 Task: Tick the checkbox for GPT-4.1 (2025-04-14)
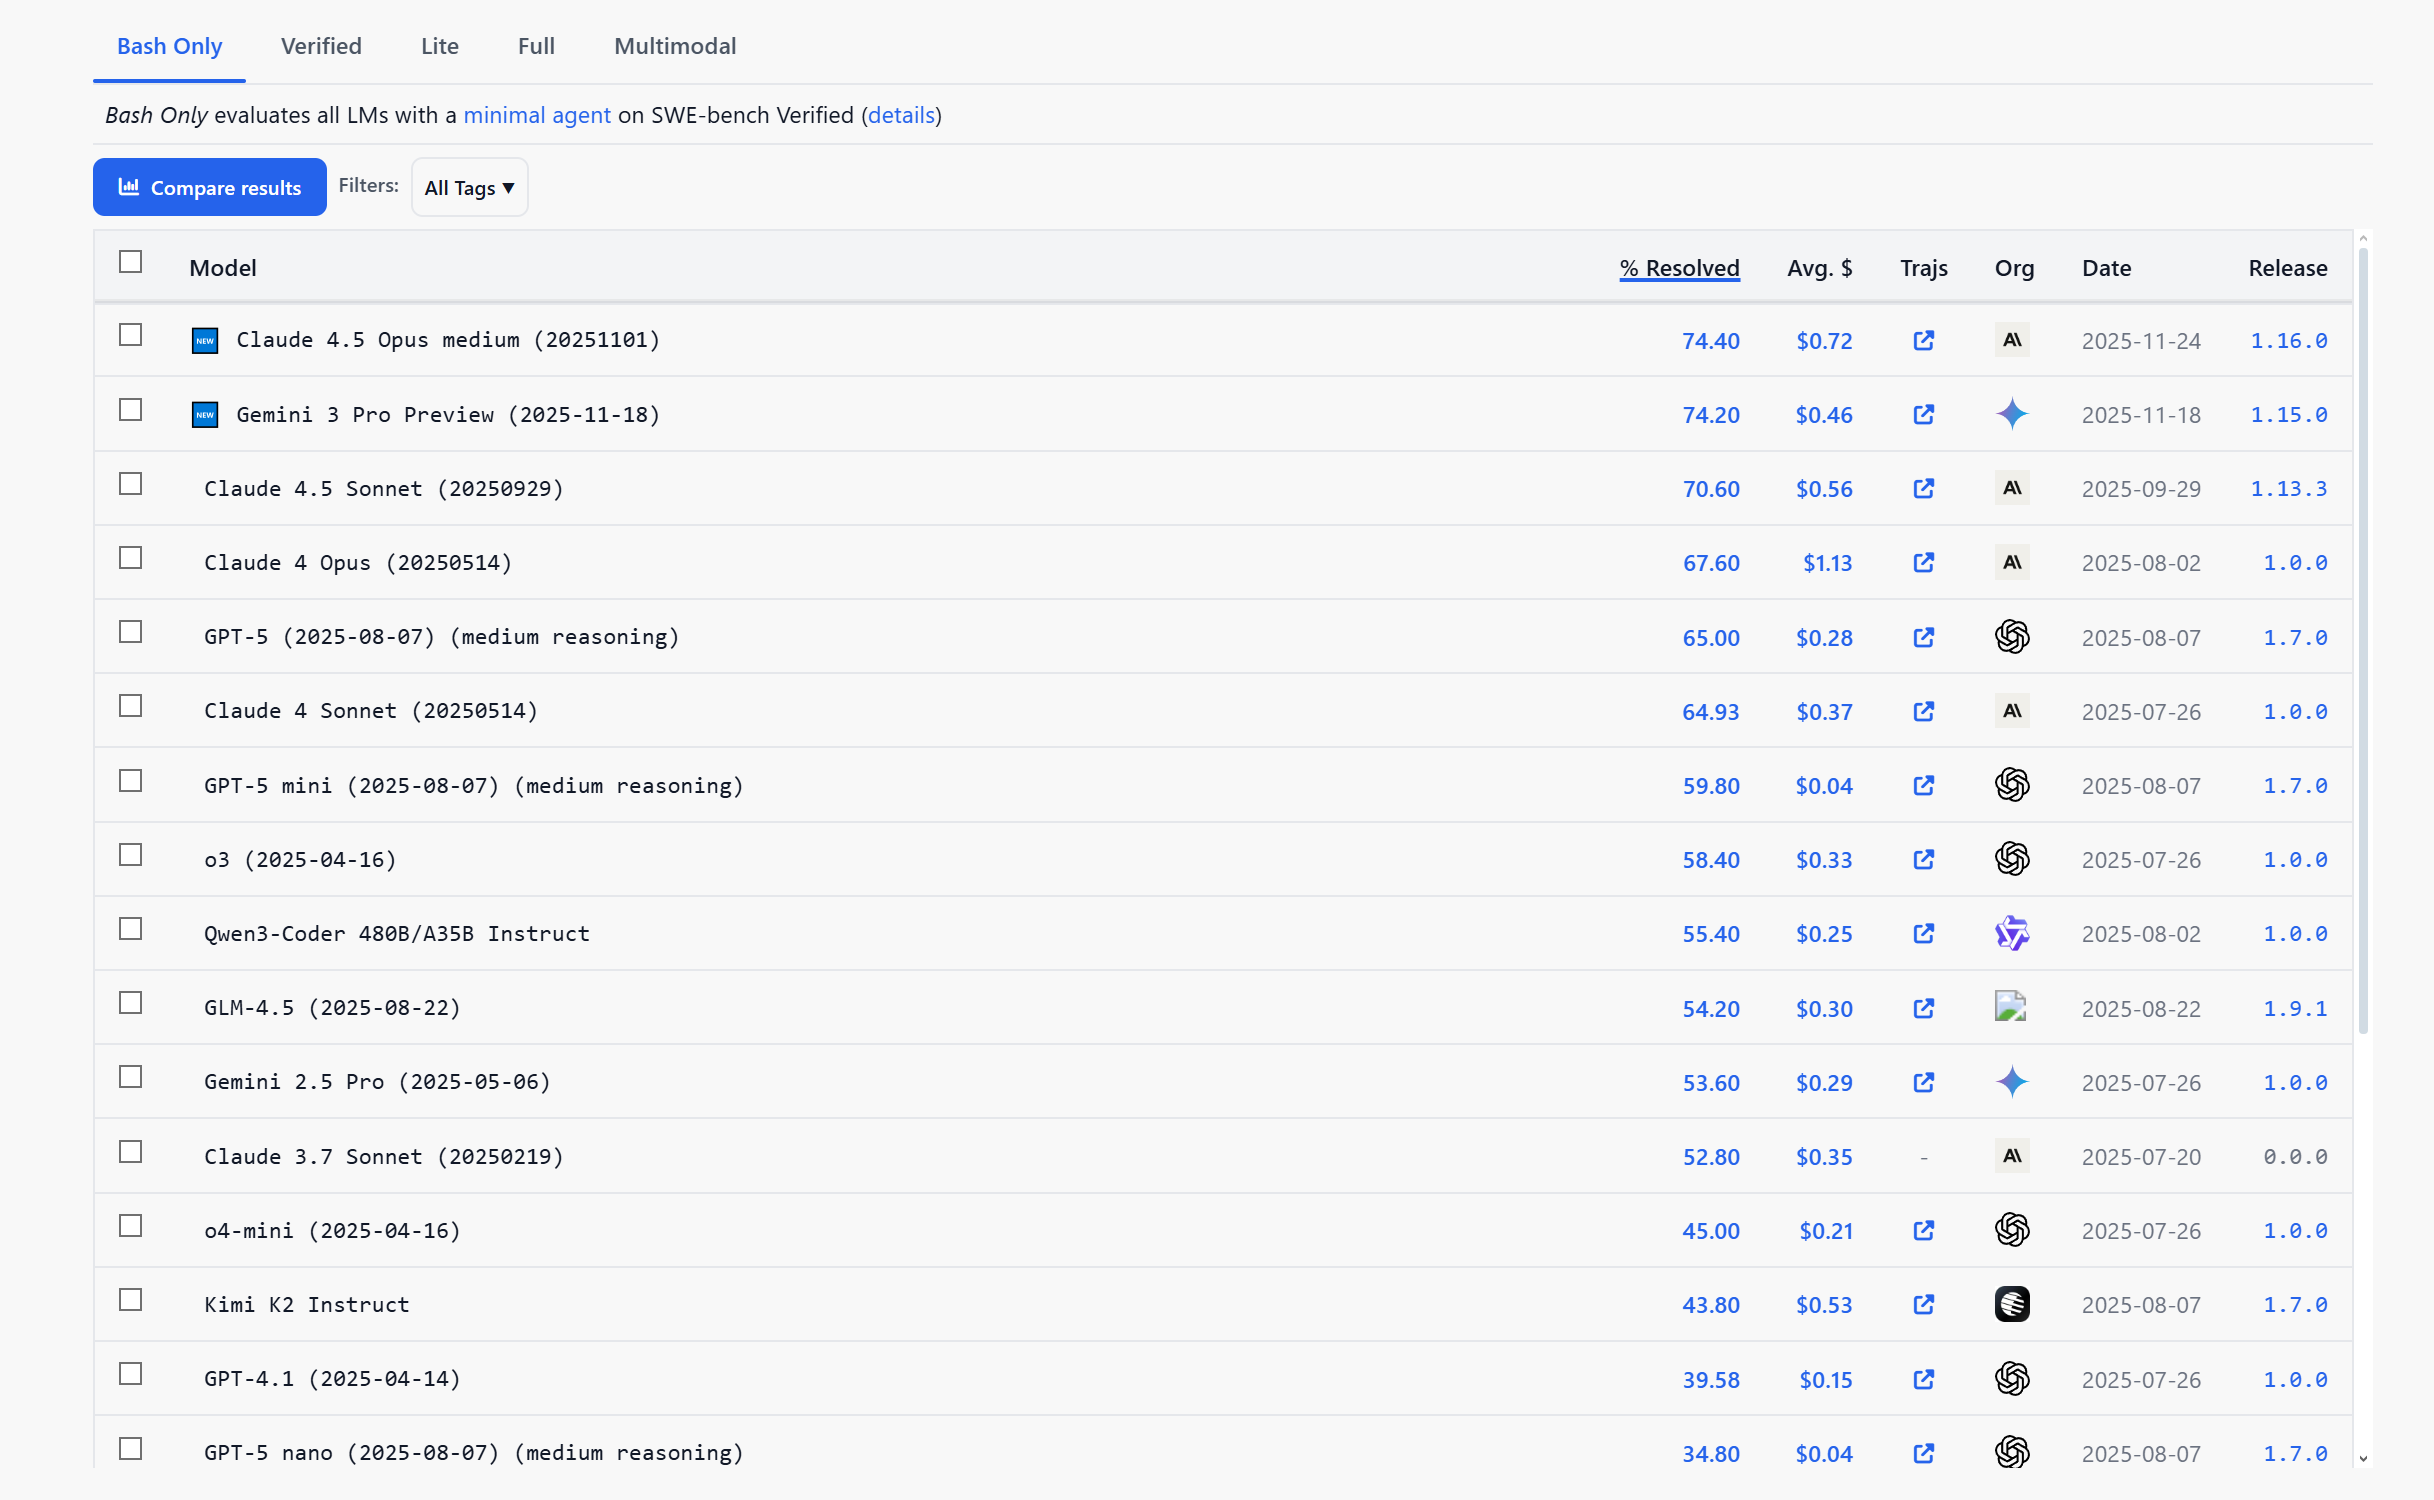[x=131, y=1374]
